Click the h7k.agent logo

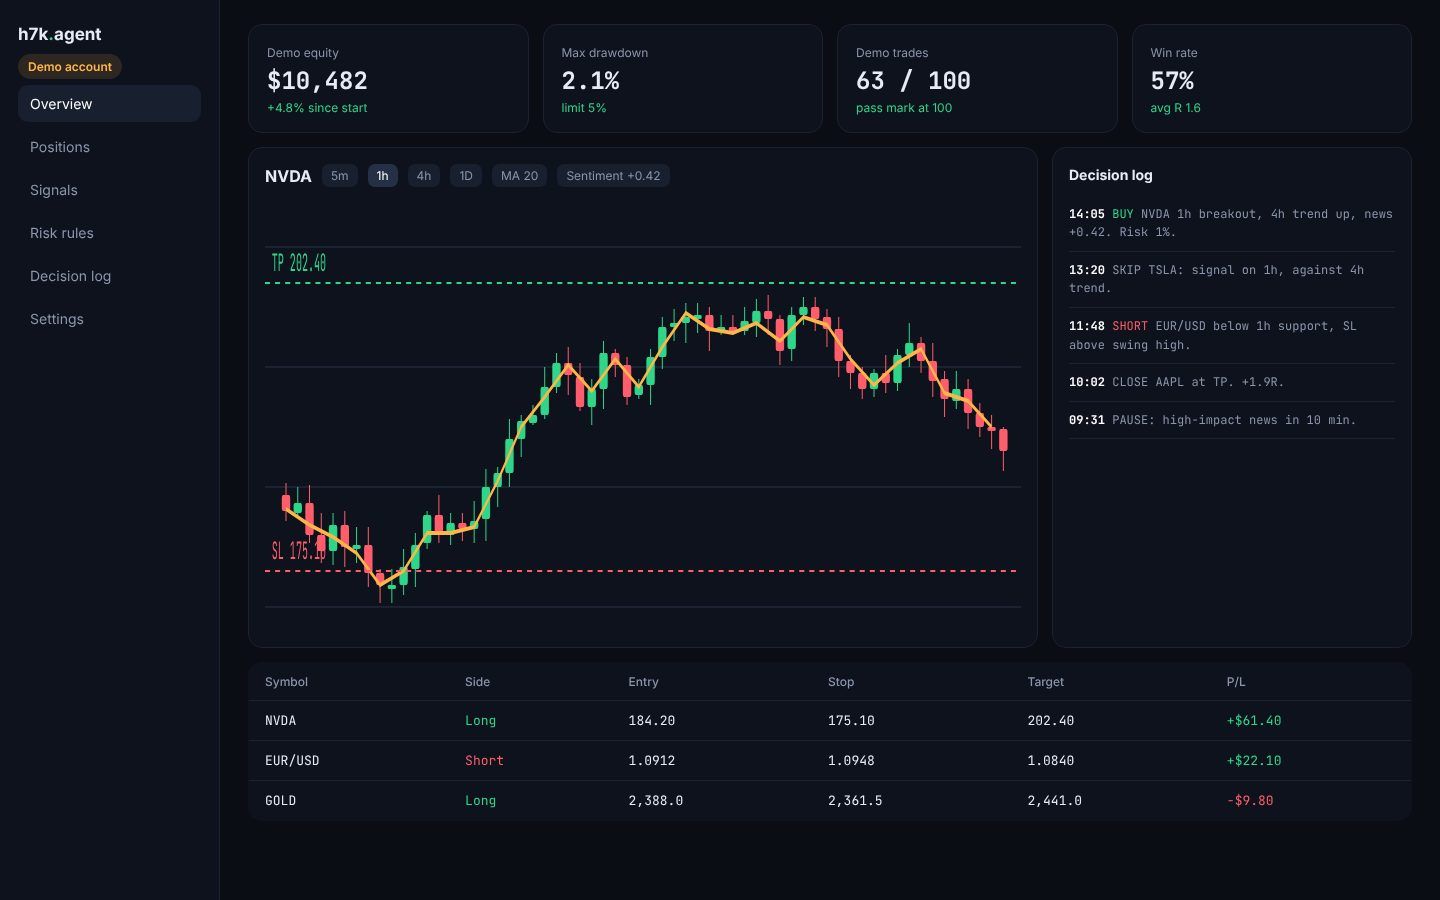pyautogui.click(x=60, y=34)
